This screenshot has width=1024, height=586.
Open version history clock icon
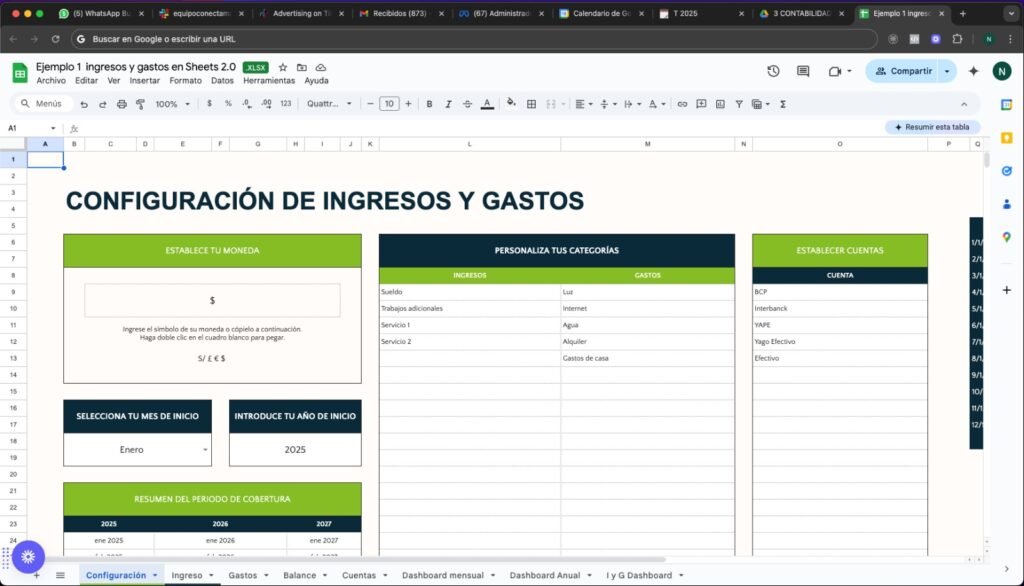(x=773, y=71)
